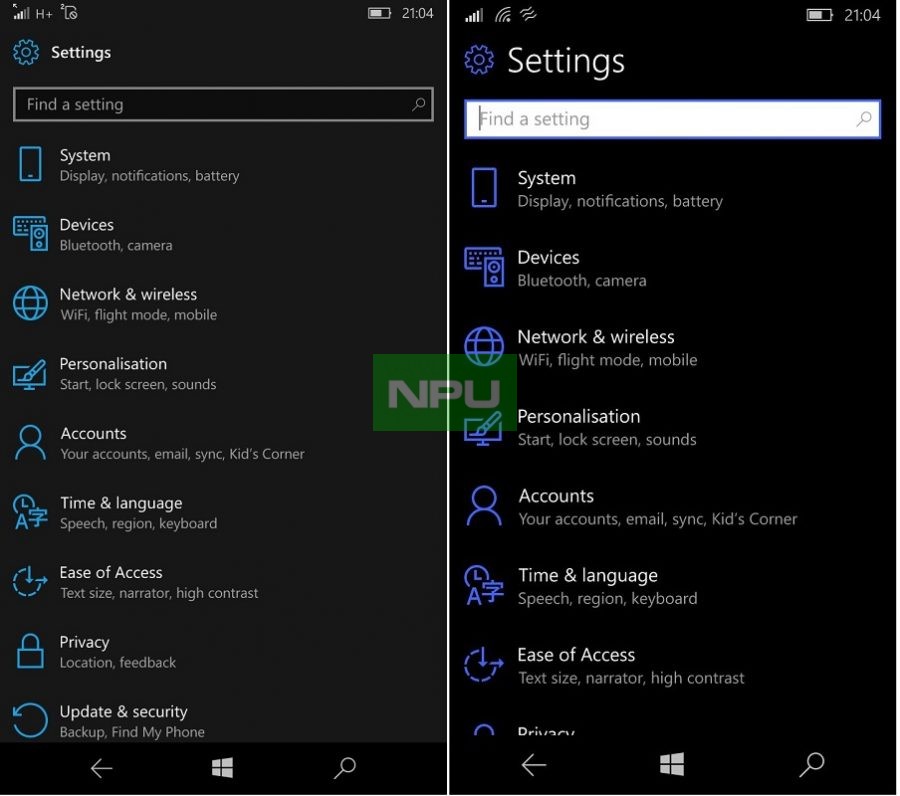Tap Personalisation icon in left screen
This screenshot has width=900, height=796.
tap(30, 374)
